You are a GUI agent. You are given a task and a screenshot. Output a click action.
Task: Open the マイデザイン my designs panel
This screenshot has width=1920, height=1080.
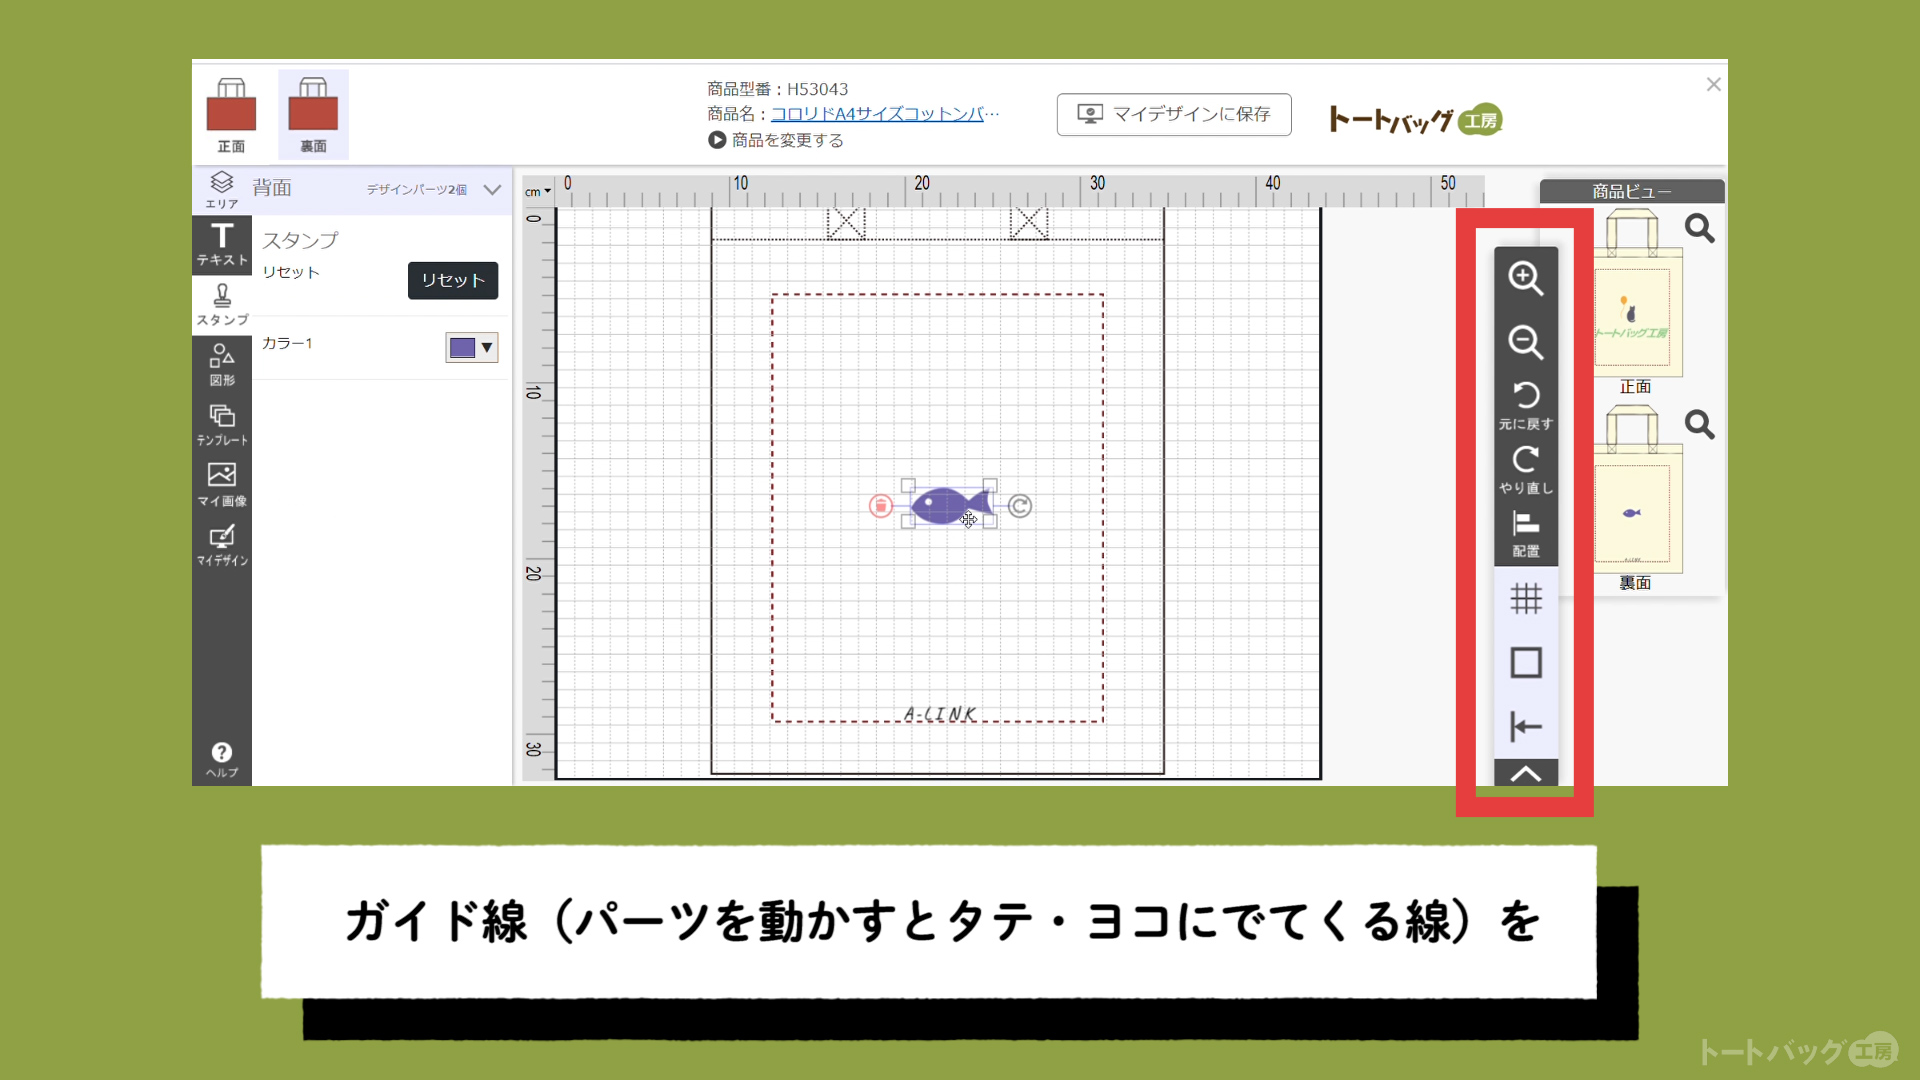tap(222, 546)
